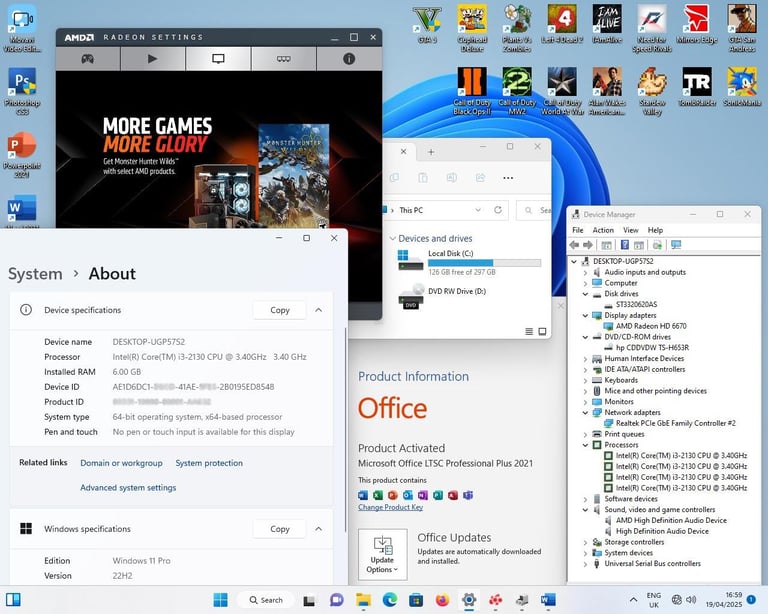Open the Gaming tab in Radeon Settings

point(88,59)
